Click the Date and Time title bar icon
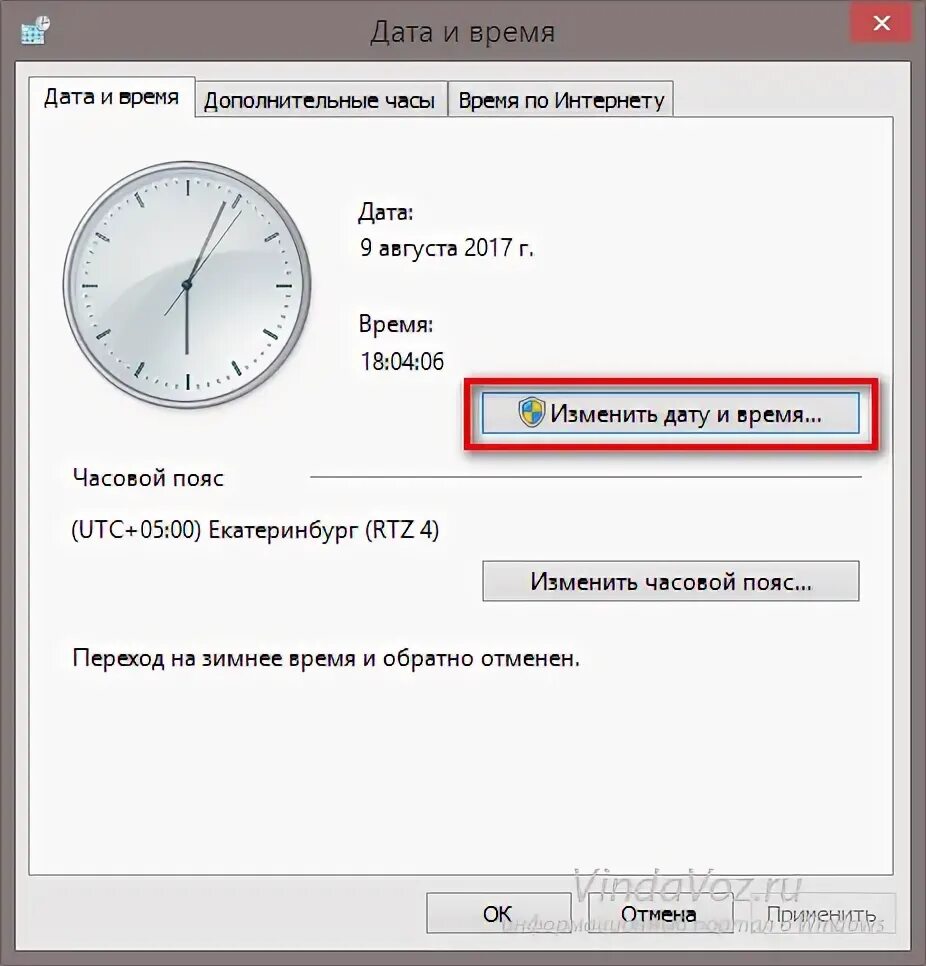The width and height of the screenshot is (926, 966). (35, 31)
